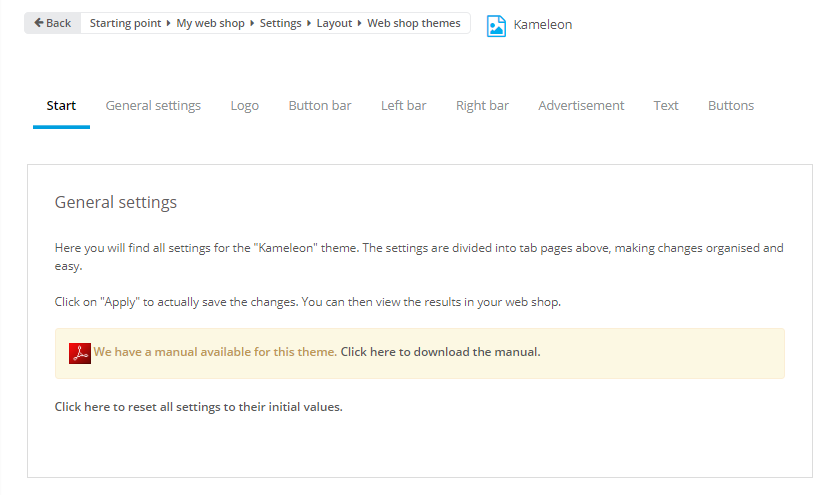
Task: Show the Right bar tab
Action: pyautogui.click(x=482, y=106)
